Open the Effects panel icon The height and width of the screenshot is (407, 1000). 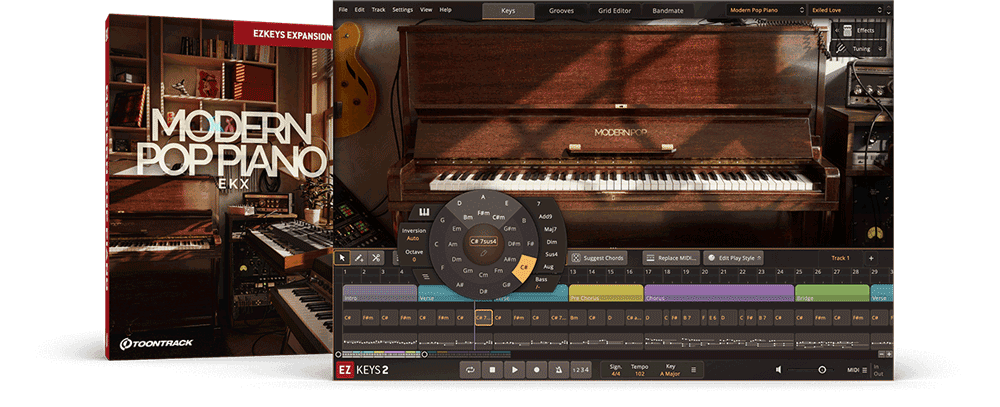pyautogui.click(x=848, y=31)
